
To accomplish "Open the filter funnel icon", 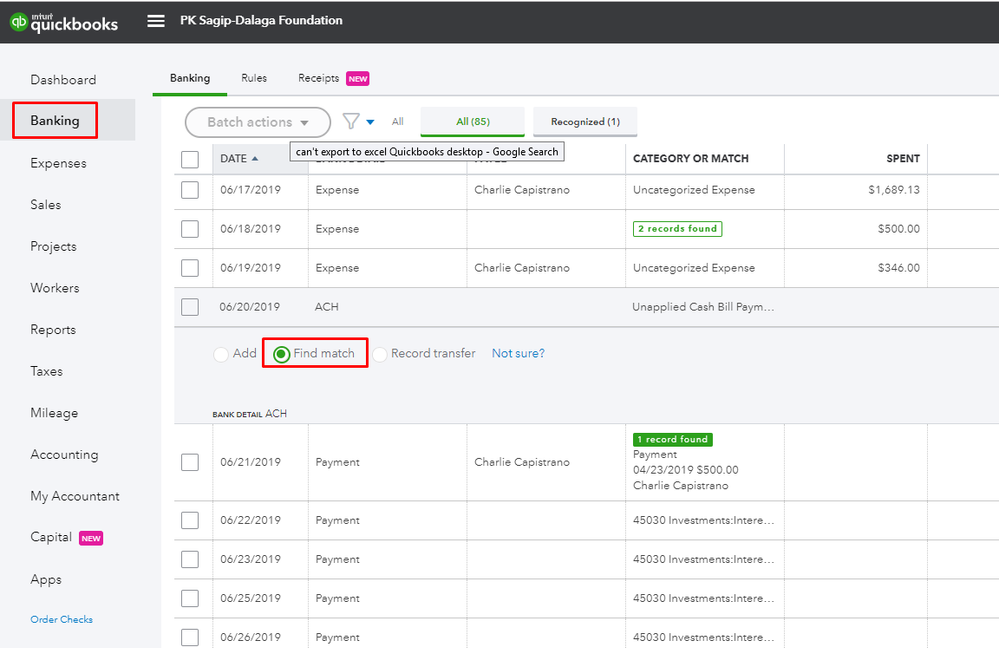I will click(x=351, y=121).
